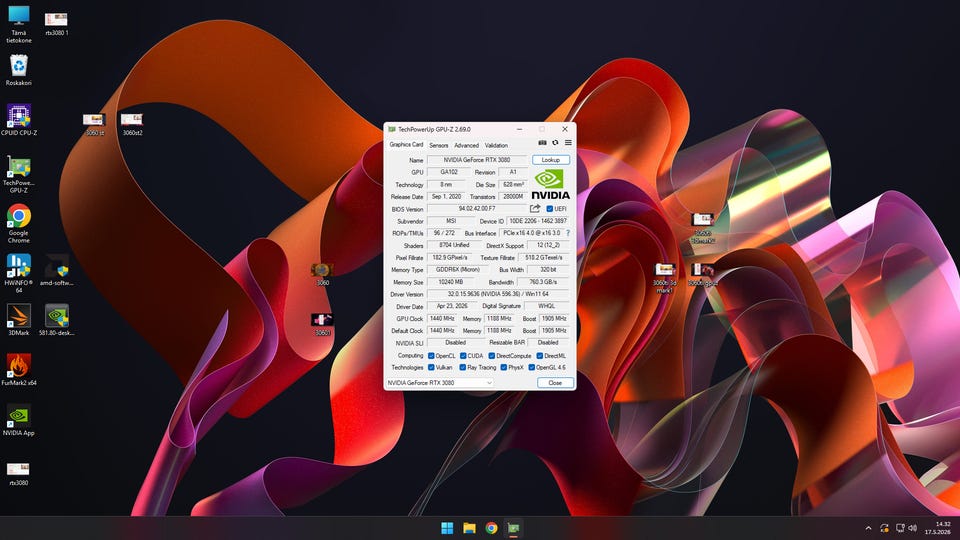Open the GPU-Z hamburger menu
The width and height of the screenshot is (960, 540).
tap(568, 143)
